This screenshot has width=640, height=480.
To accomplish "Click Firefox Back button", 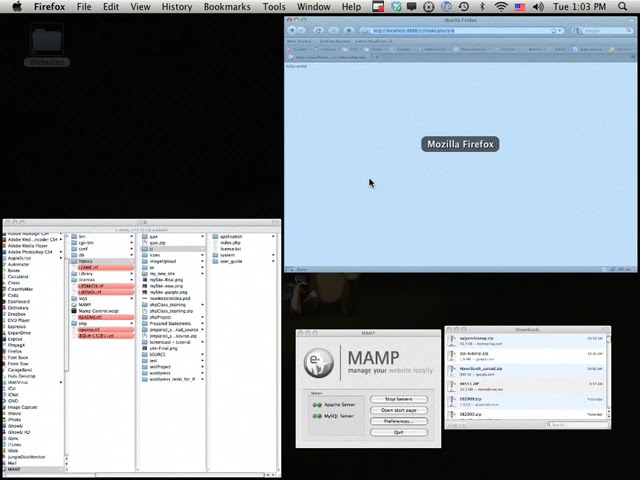I will point(292,30).
